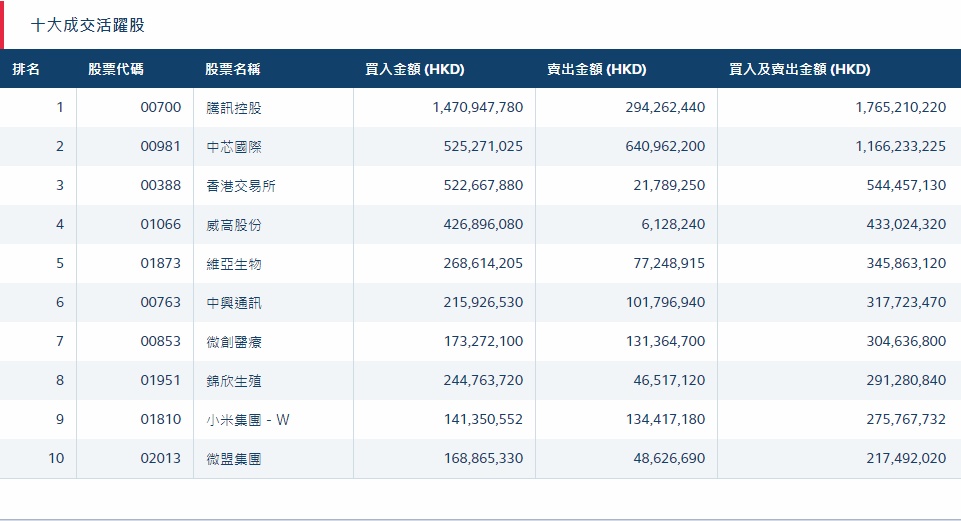Click stock name 香港交易所
This screenshot has height=521, width=961.
pyautogui.click(x=241, y=186)
